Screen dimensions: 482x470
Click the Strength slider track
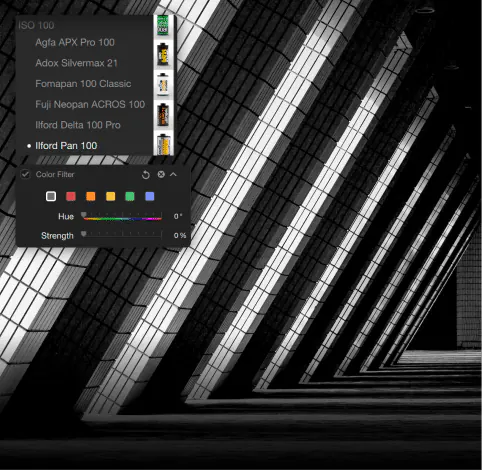pos(122,235)
